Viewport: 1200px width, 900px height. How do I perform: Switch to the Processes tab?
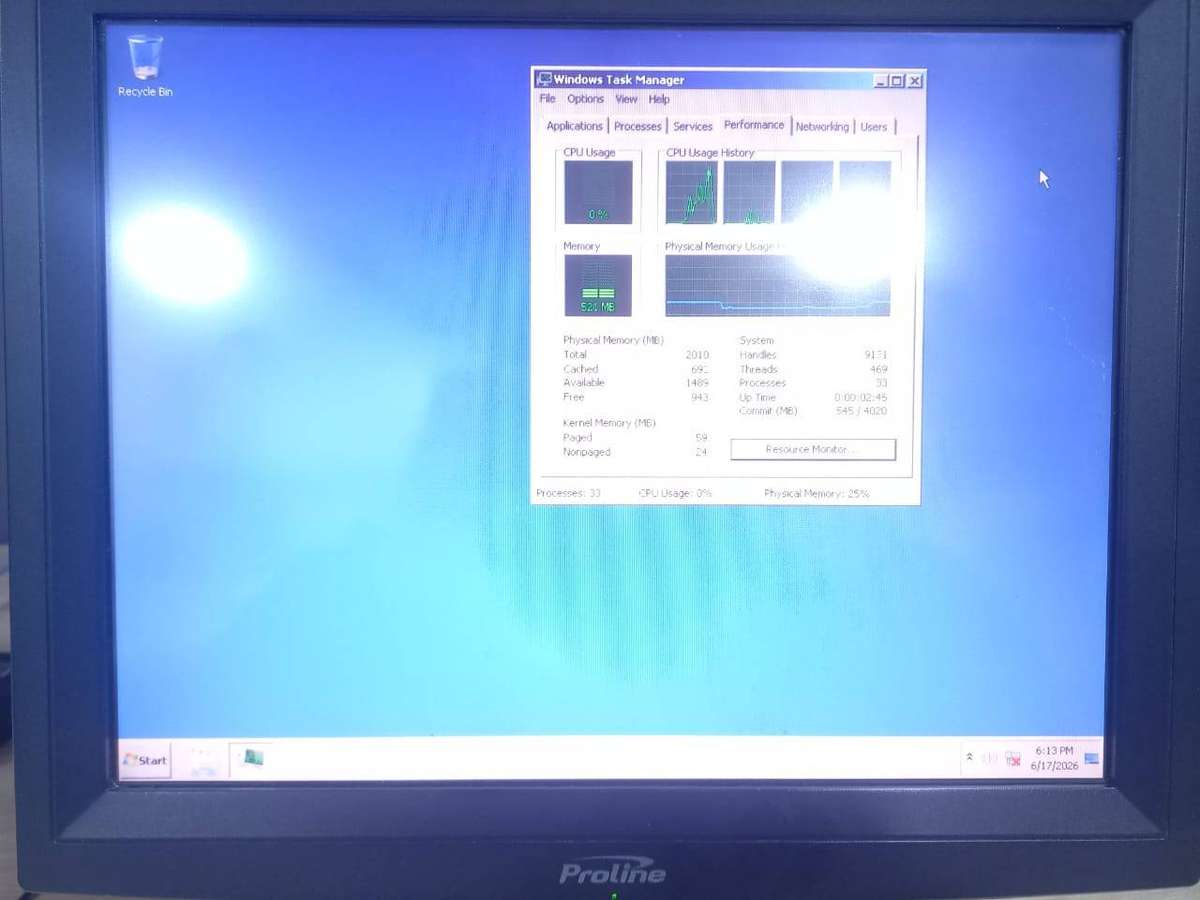tap(638, 126)
